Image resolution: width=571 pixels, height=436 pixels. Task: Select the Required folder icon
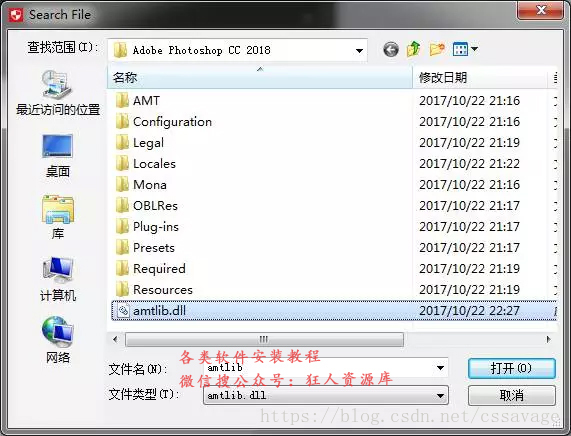[122, 268]
